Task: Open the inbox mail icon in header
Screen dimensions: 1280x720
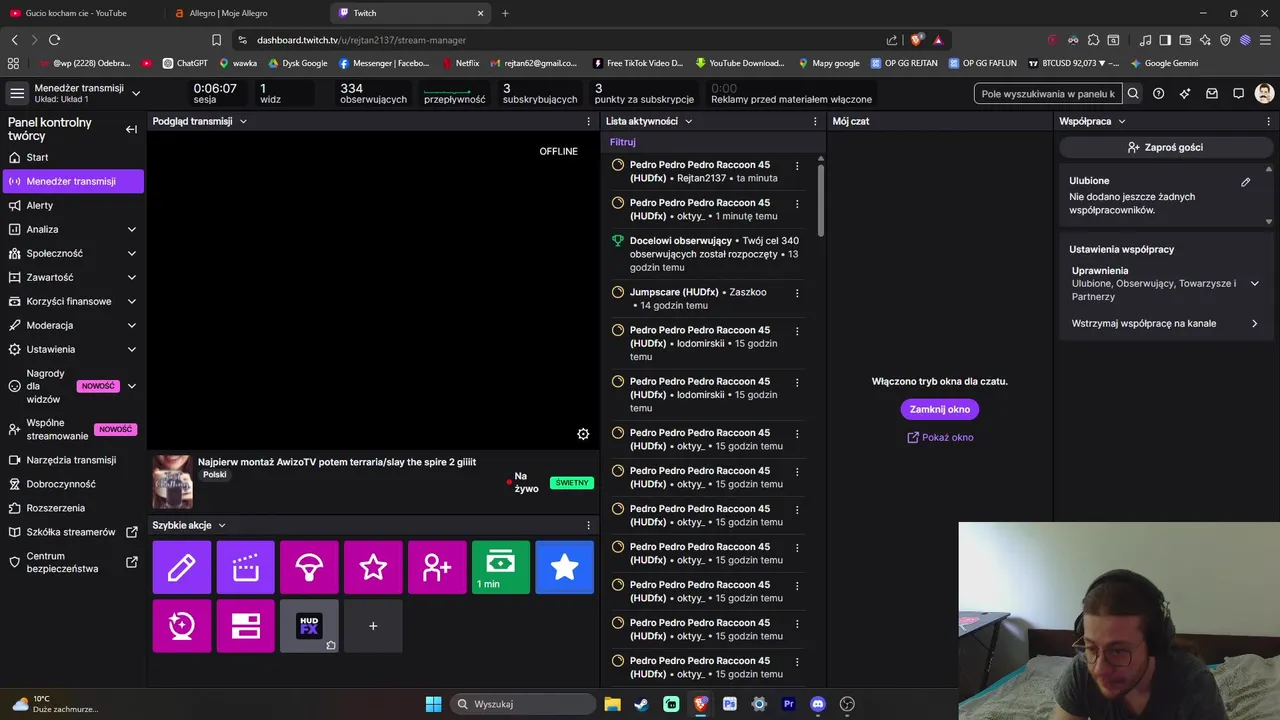Action: 1212,93
